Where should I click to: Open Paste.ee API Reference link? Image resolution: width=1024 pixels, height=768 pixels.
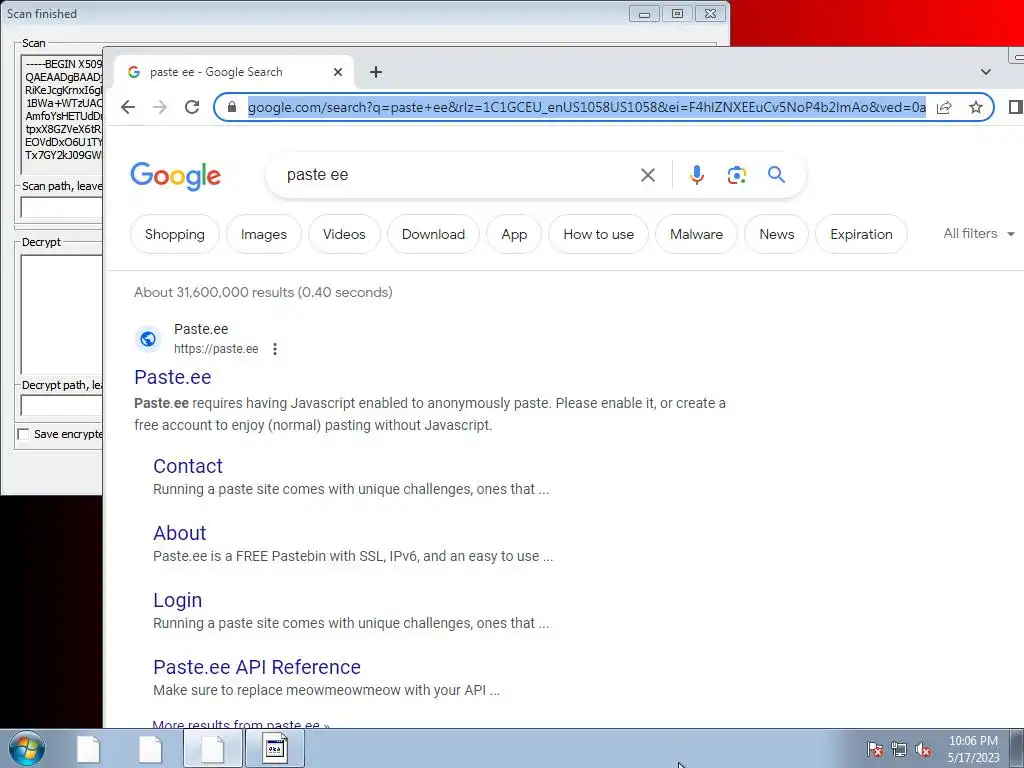pyautogui.click(x=257, y=667)
